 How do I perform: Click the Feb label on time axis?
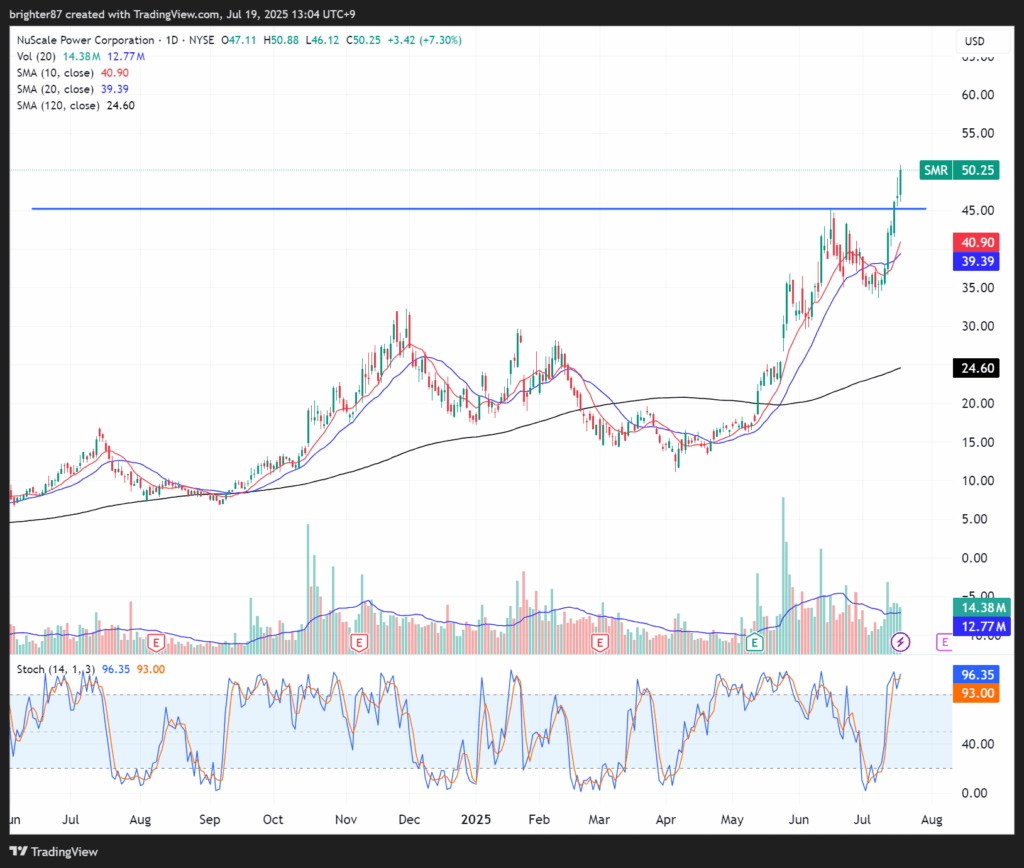point(539,819)
